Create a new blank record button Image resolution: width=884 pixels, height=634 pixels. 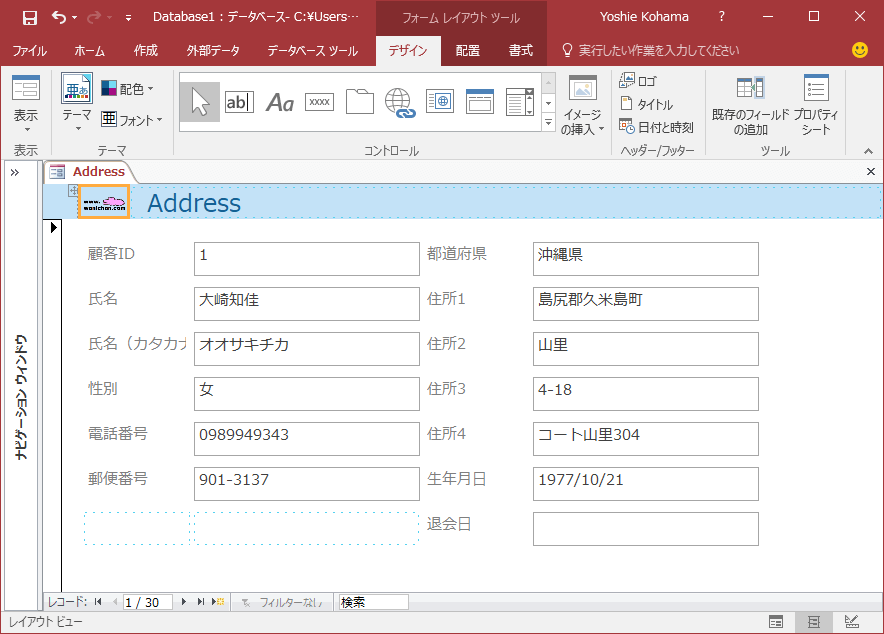[218, 602]
